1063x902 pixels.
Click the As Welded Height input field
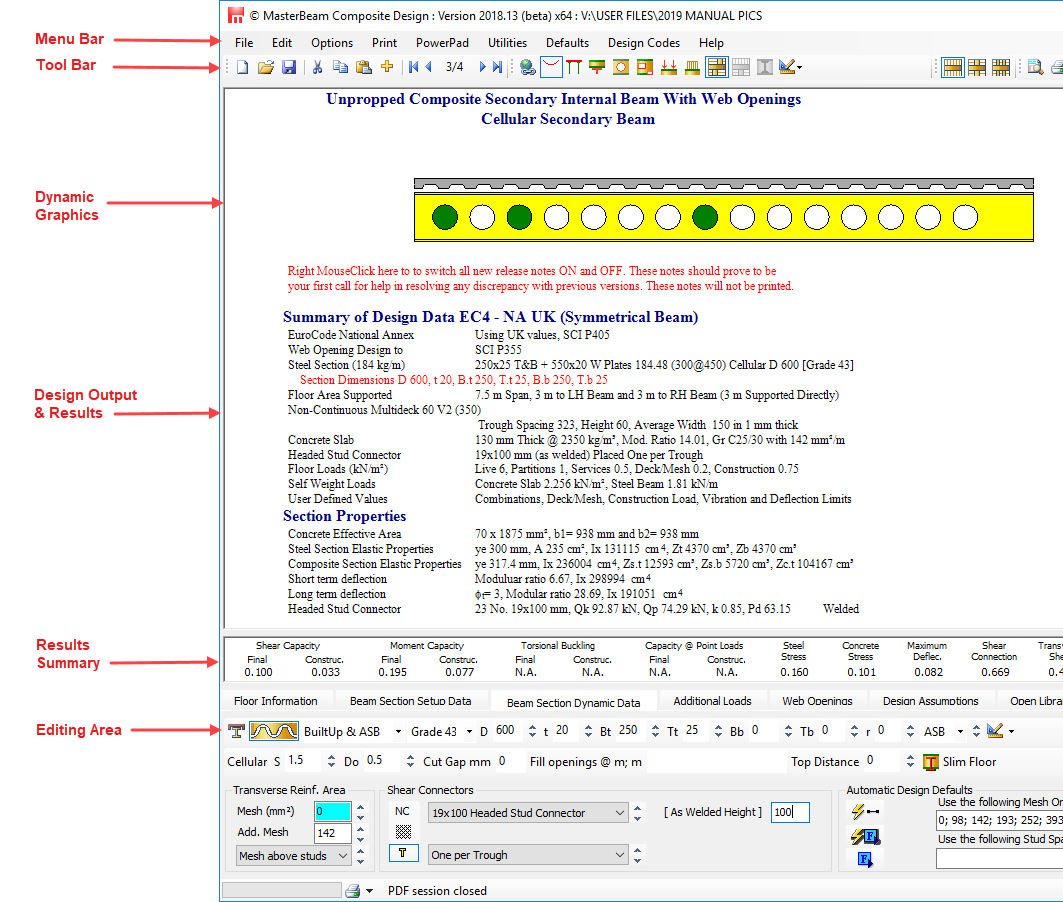tap(789, 812)
